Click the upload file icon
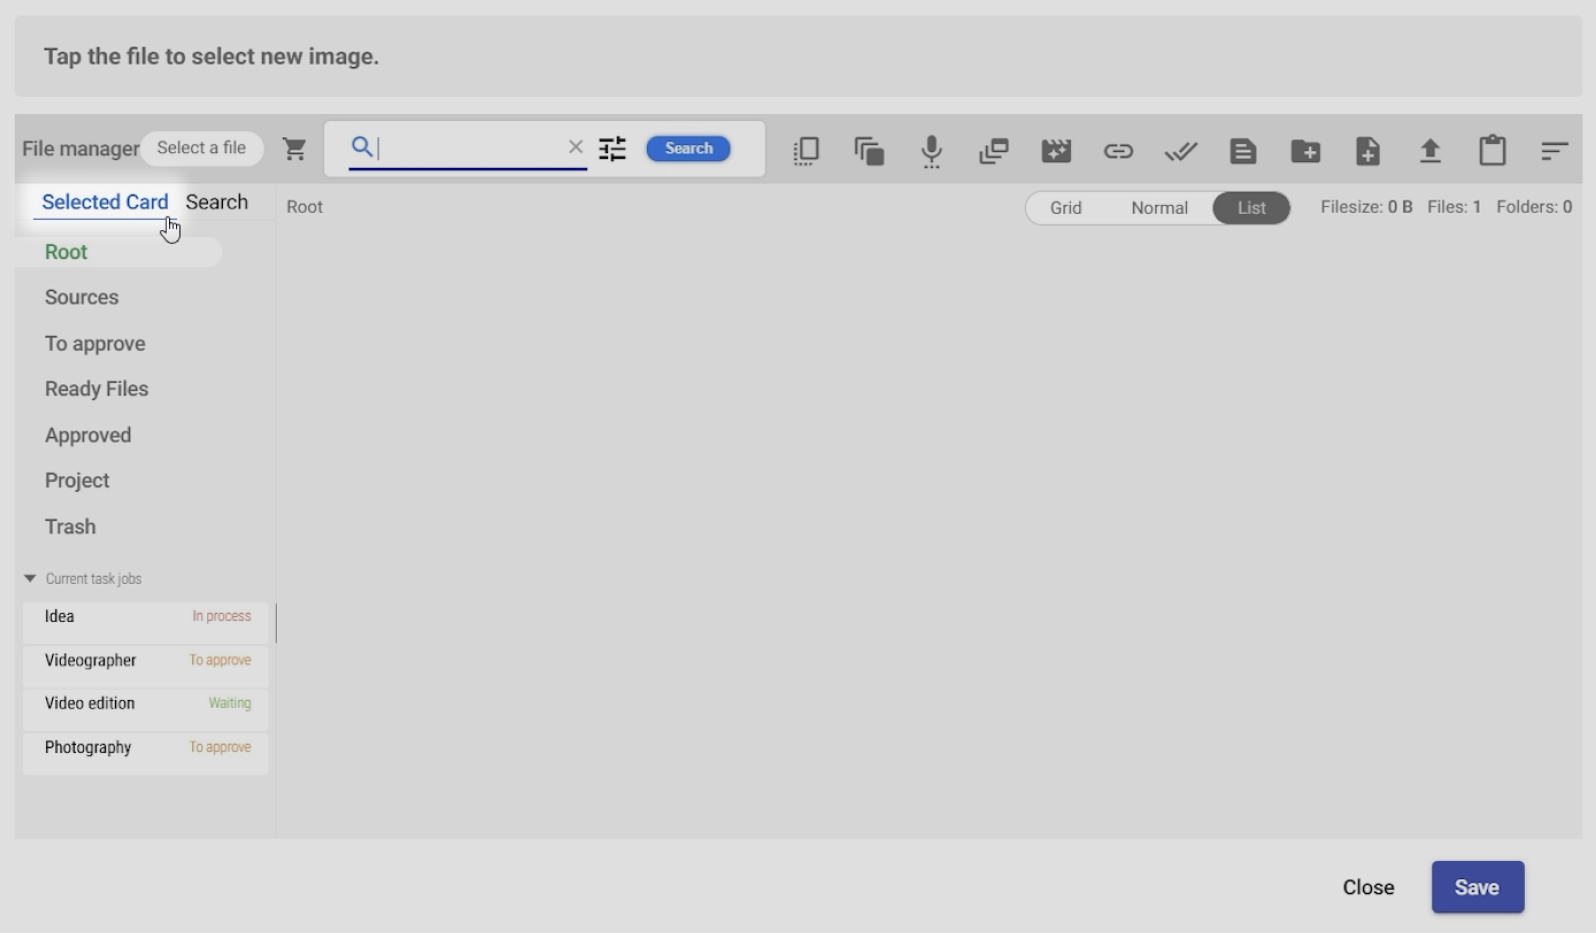The height and width of the screenshot is (933, 1596). (1430, 151)
